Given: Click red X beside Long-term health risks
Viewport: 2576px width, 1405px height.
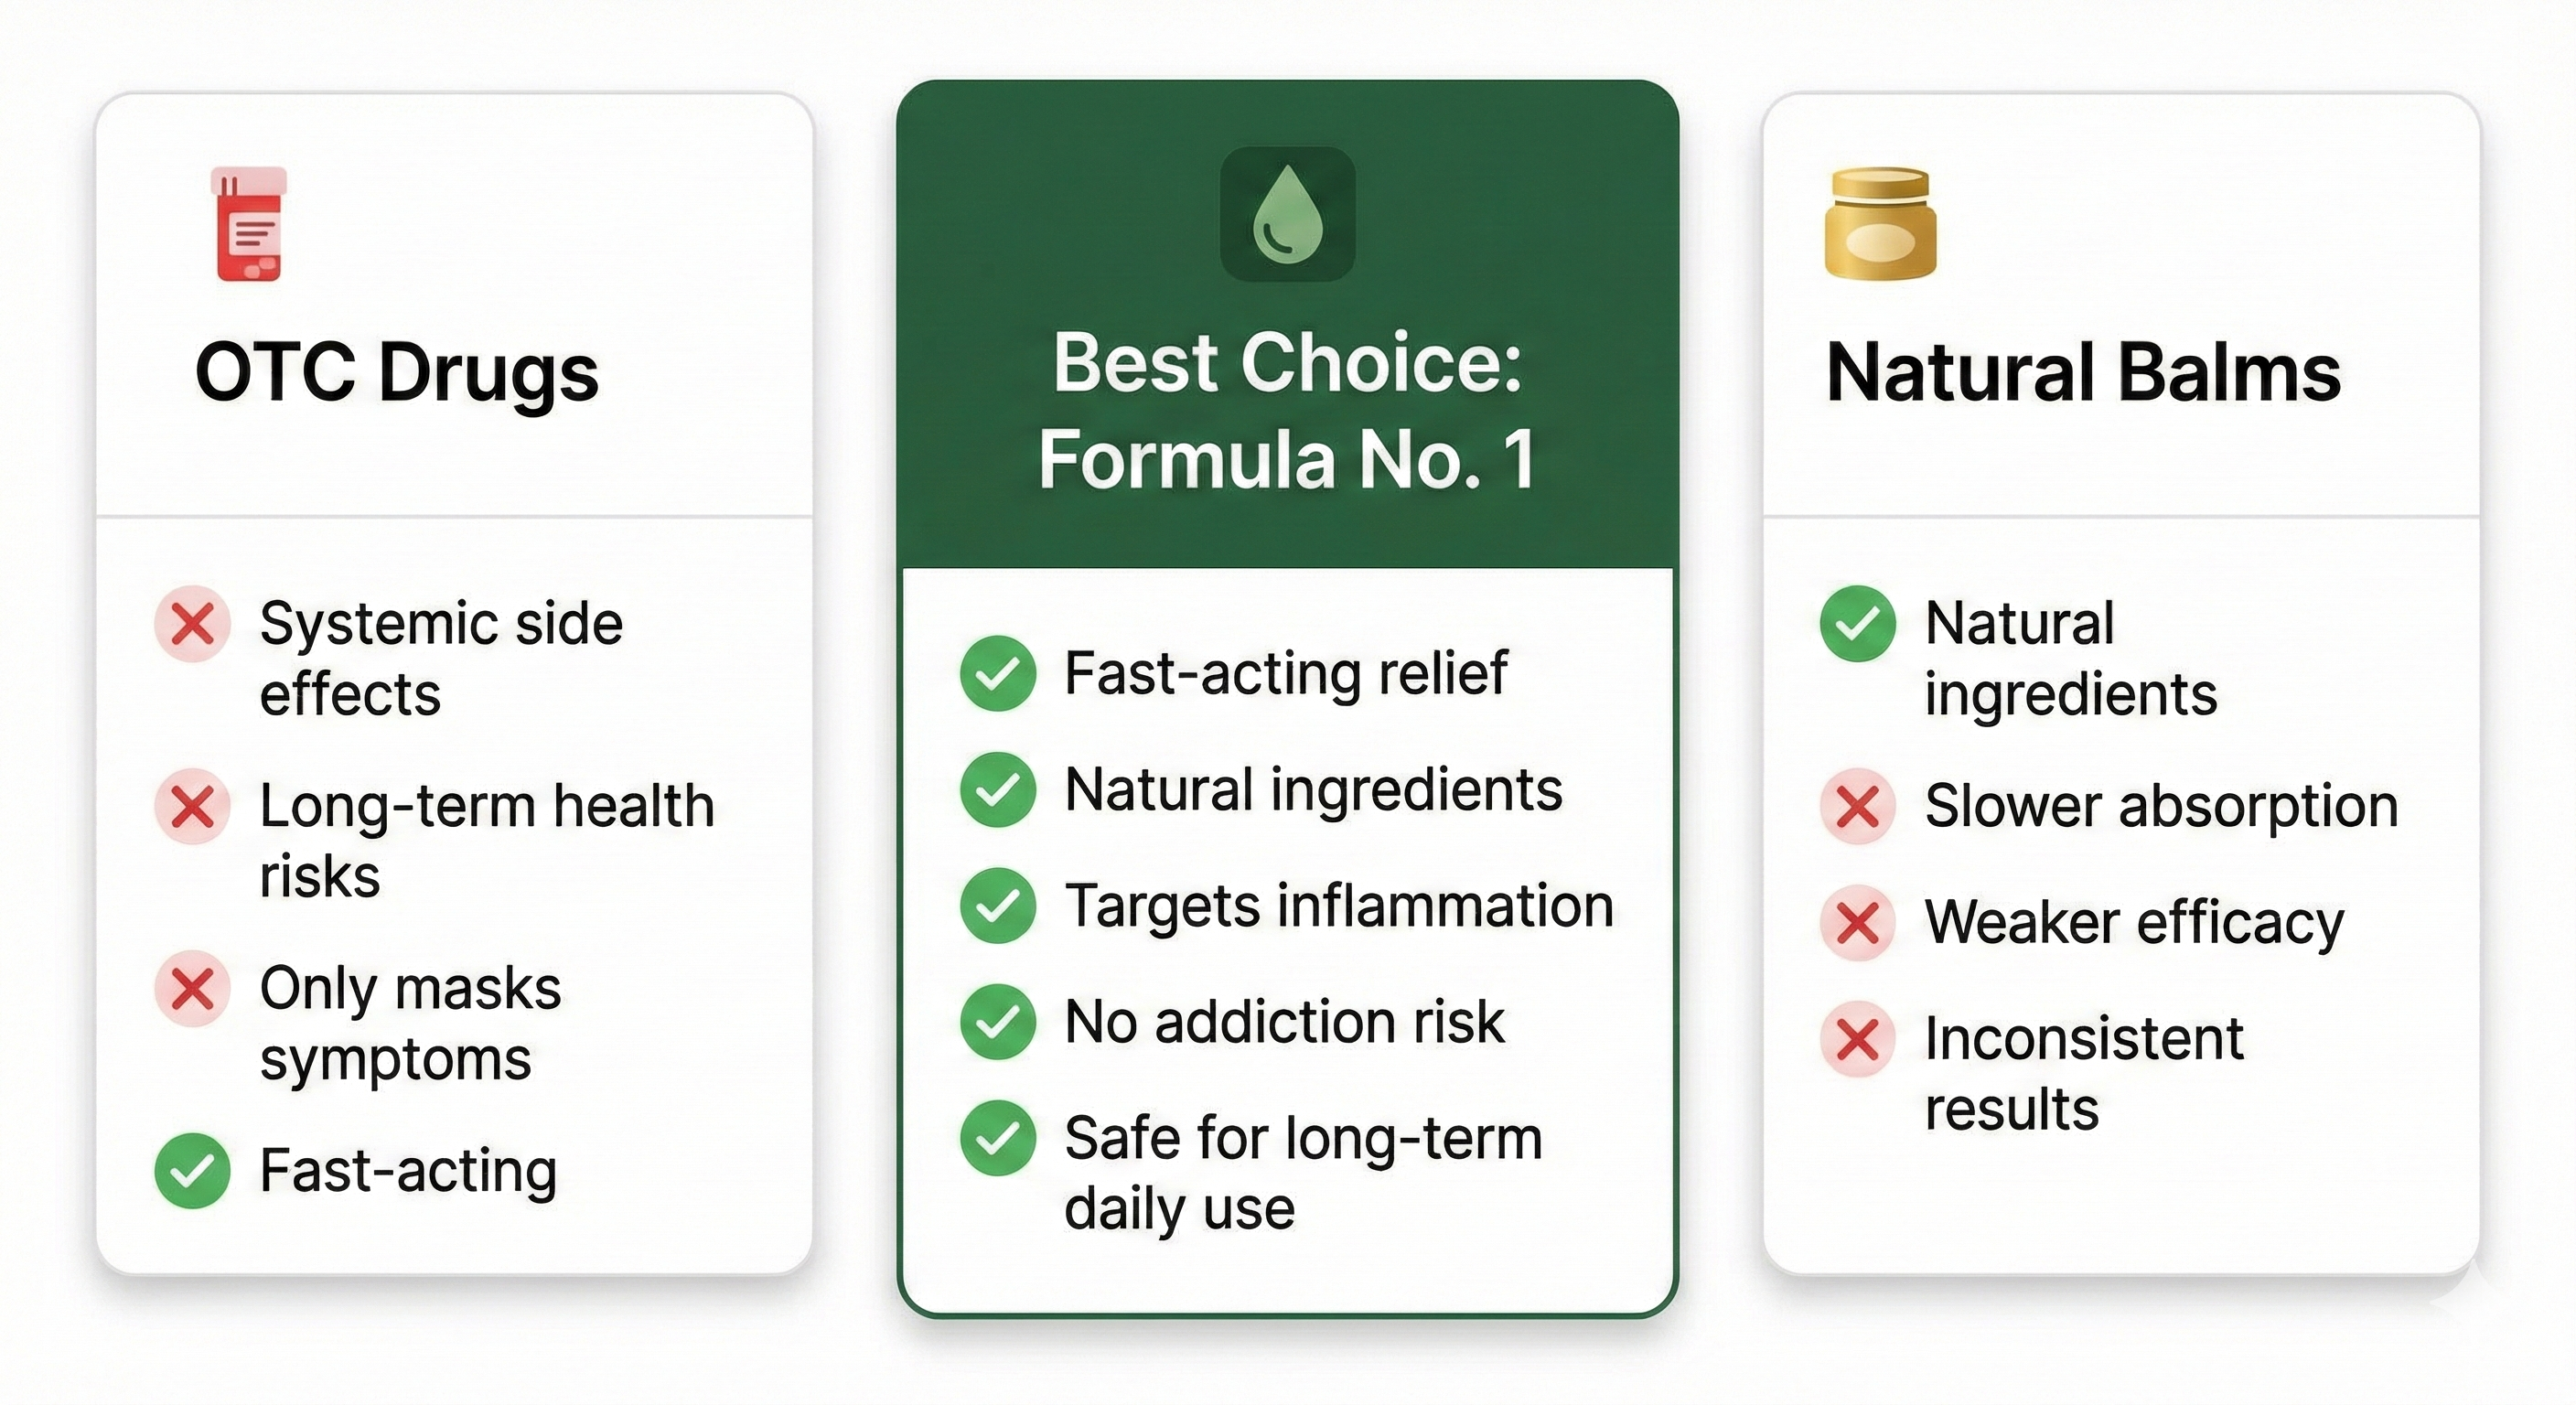Looking at the screenshot, I should pyautogui.click(x=193, y=806).
